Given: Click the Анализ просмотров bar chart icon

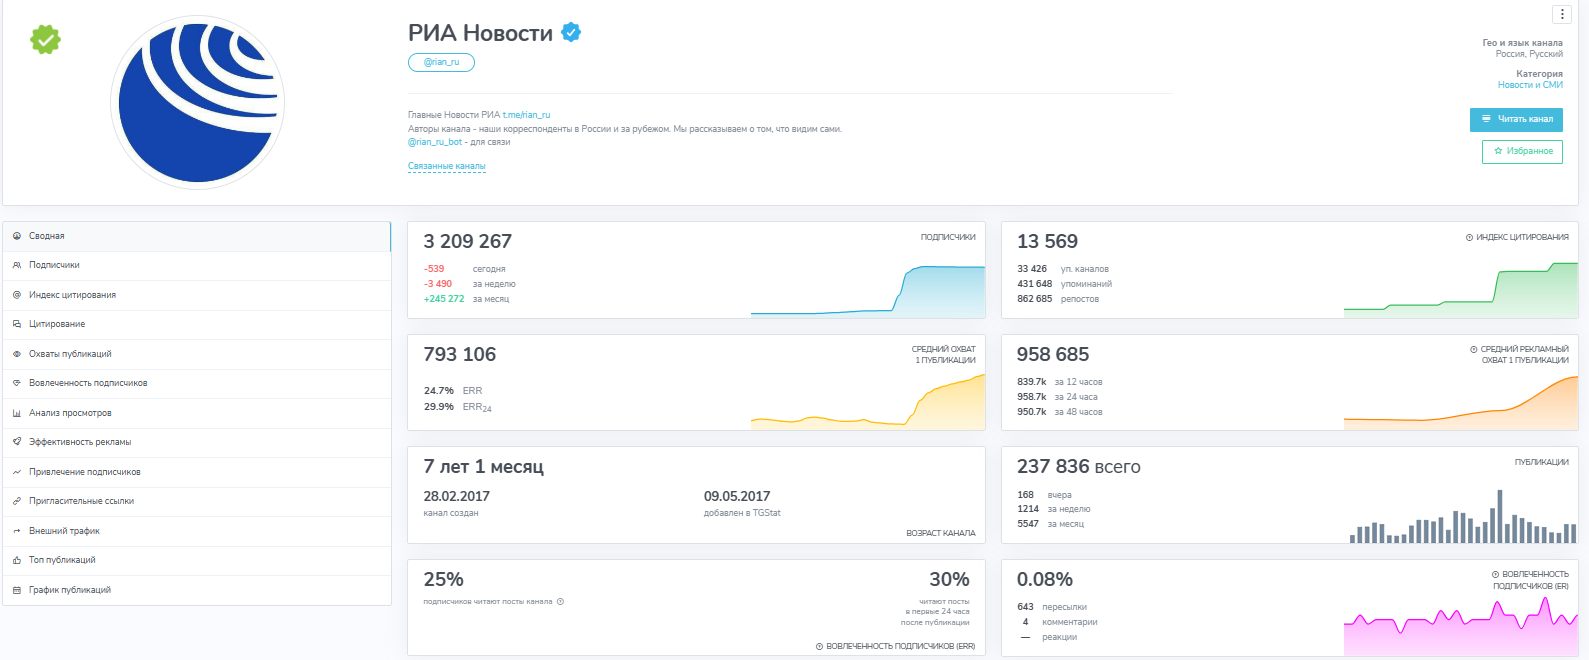Looking at the screenshot, I should (17, 413).
